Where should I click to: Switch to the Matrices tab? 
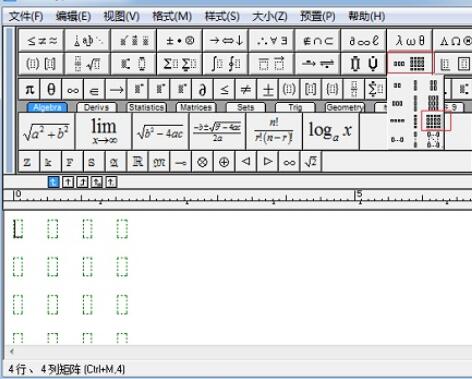coord(196,107)
